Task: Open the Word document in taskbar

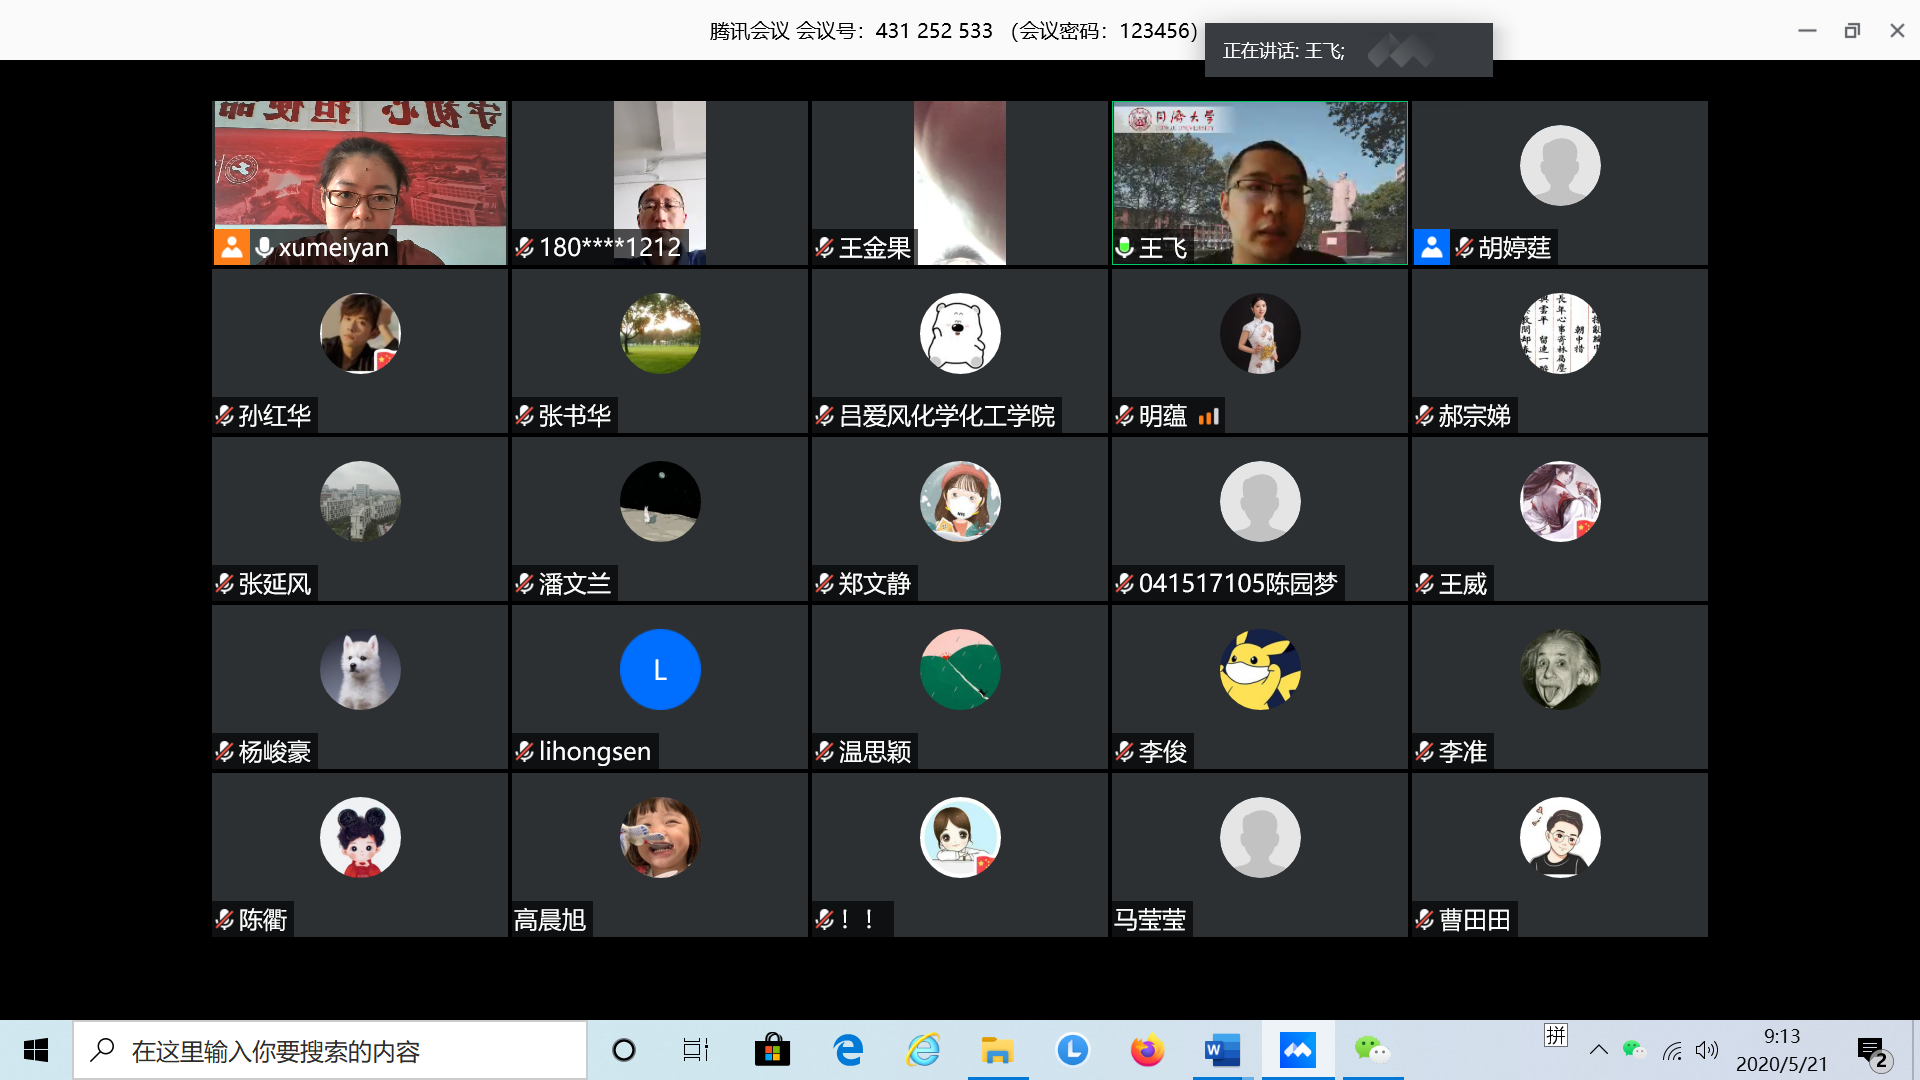Action: [x=1222, y=1050]
